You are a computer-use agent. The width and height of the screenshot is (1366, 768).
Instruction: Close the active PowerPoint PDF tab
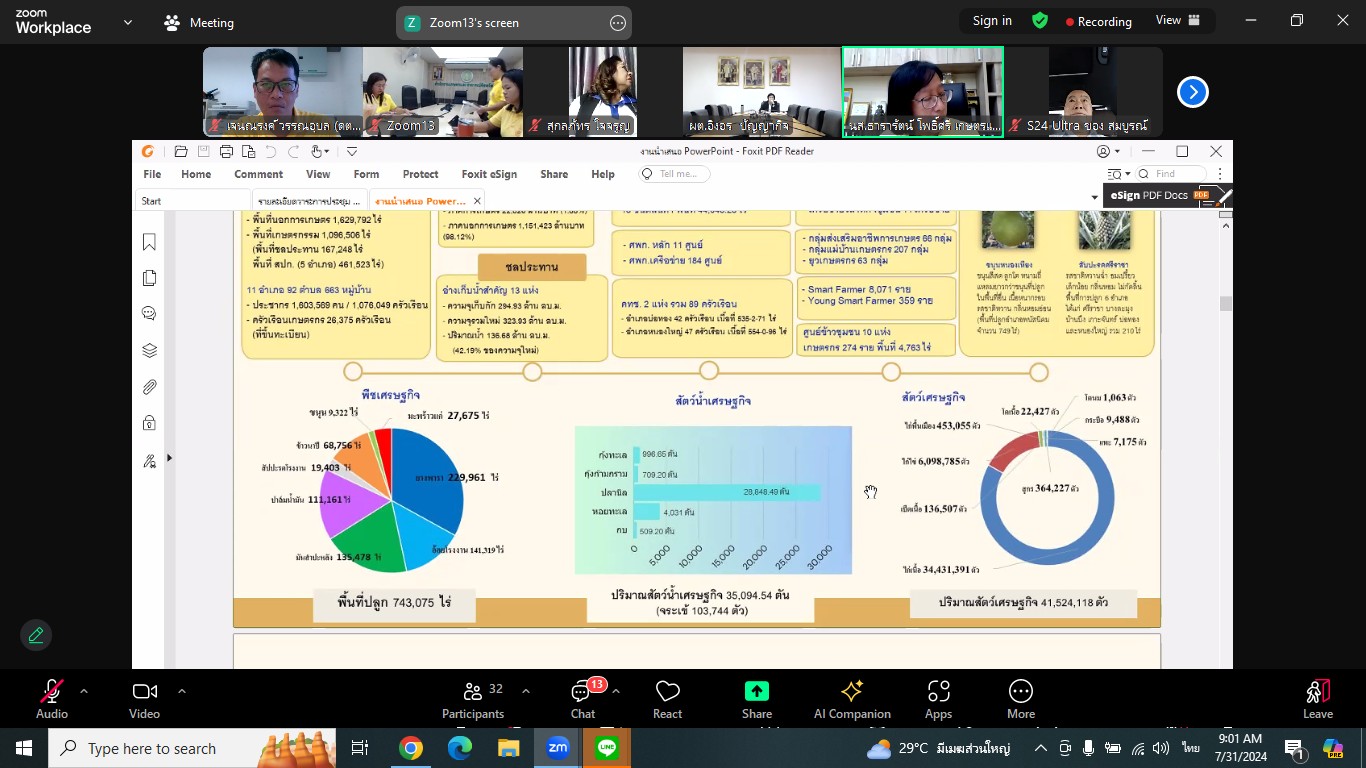(x=478, y=201)
